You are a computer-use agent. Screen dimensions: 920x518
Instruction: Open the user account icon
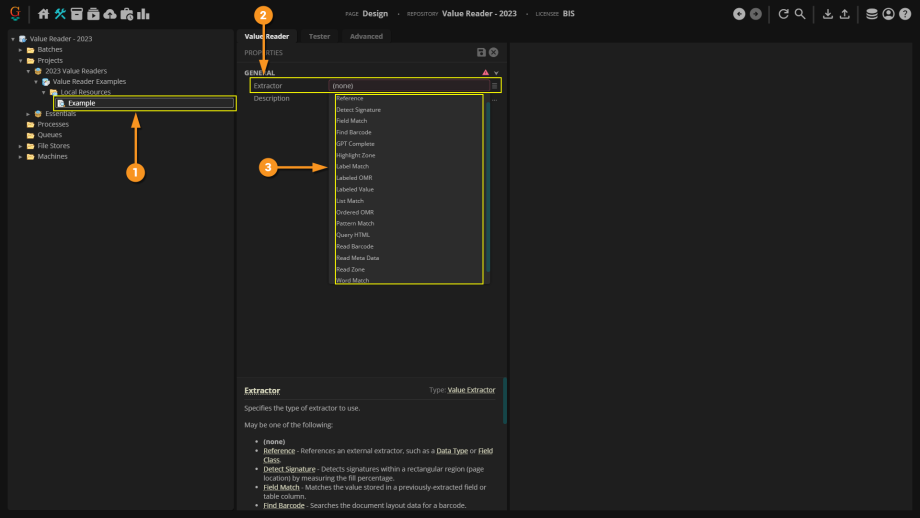coord(888,14)
